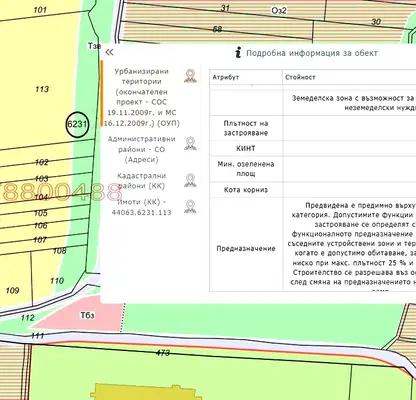The image size is (416, 400).
Task: Collapse the info panel with double-chevron
Action: click(109, 52)
